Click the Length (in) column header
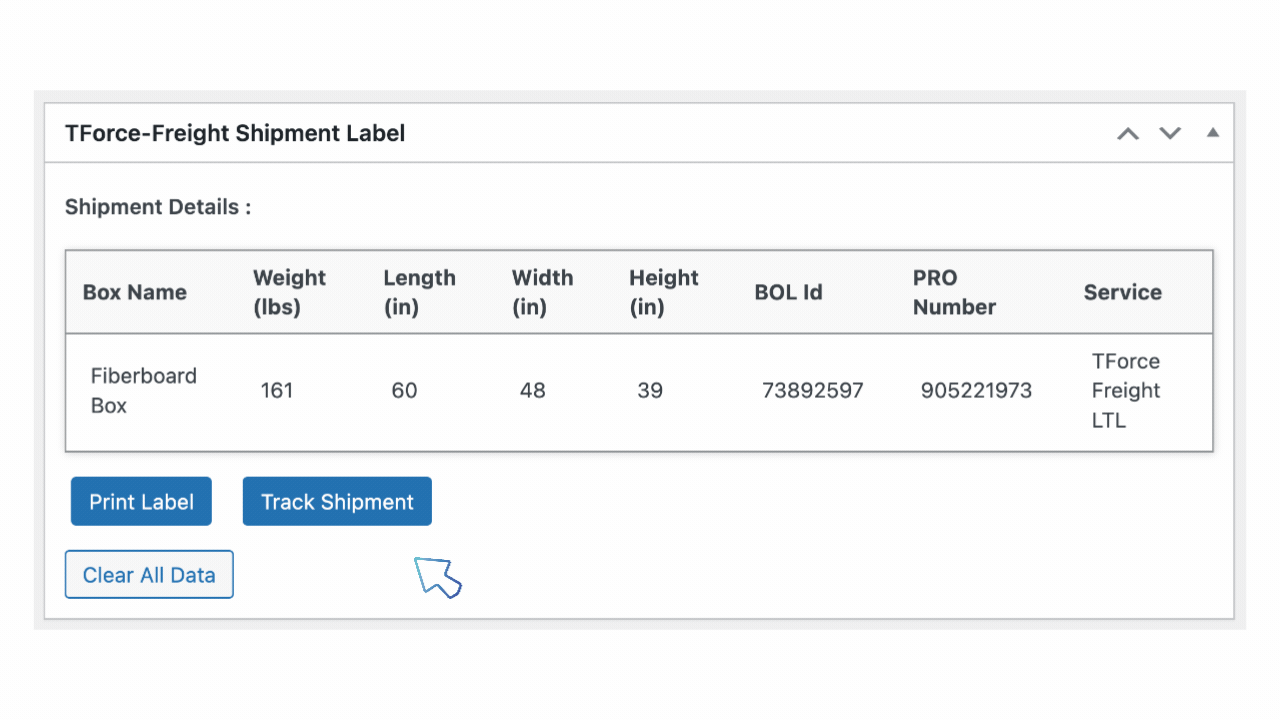 pos(419,292)
